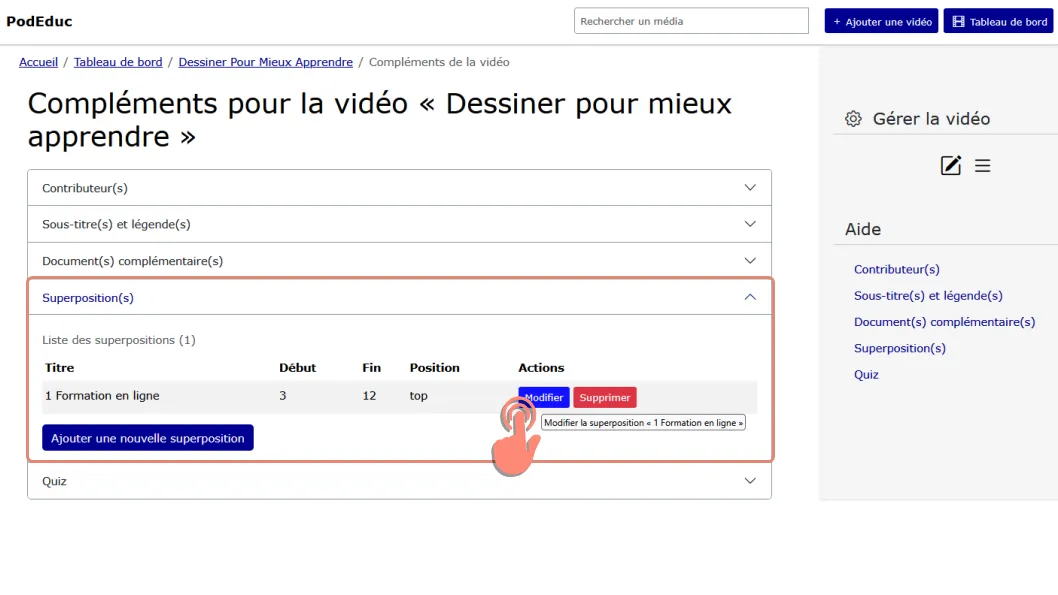The image size is (1058, 595).
Task: Click the Début value '3' cell
Action: click(x=283, y=396)
